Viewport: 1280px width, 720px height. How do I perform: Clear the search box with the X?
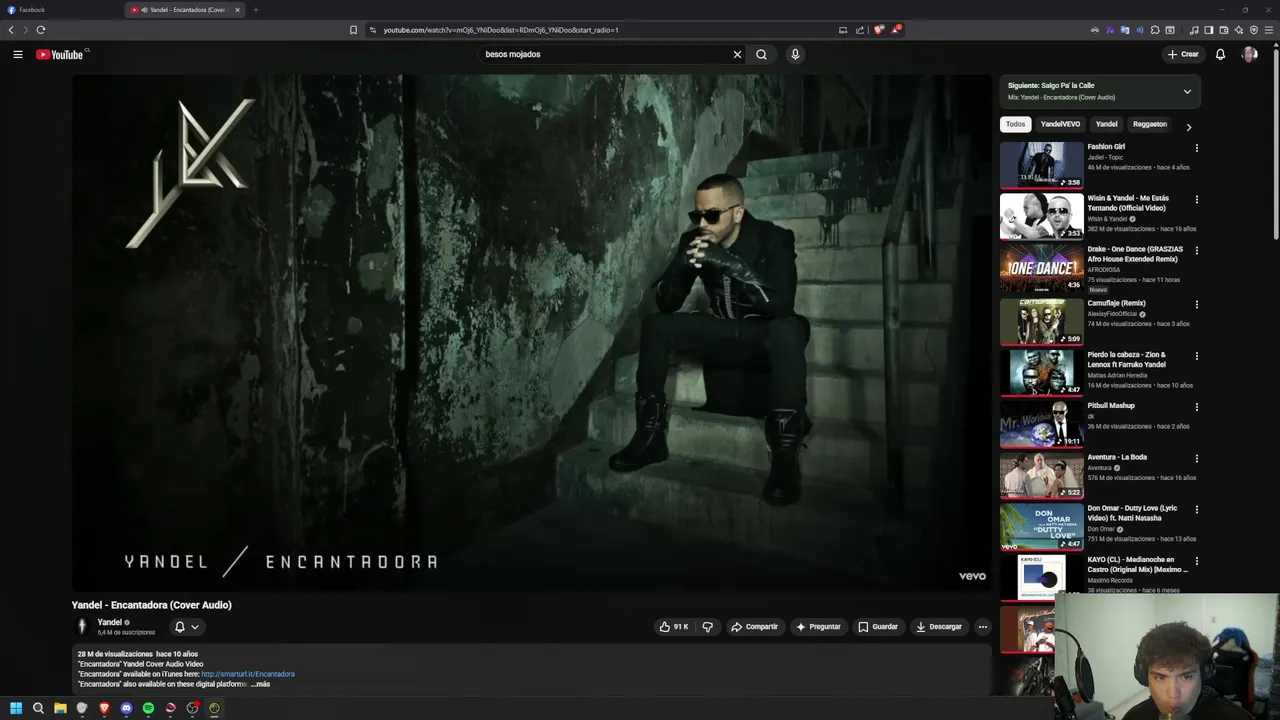pos(737,54)
